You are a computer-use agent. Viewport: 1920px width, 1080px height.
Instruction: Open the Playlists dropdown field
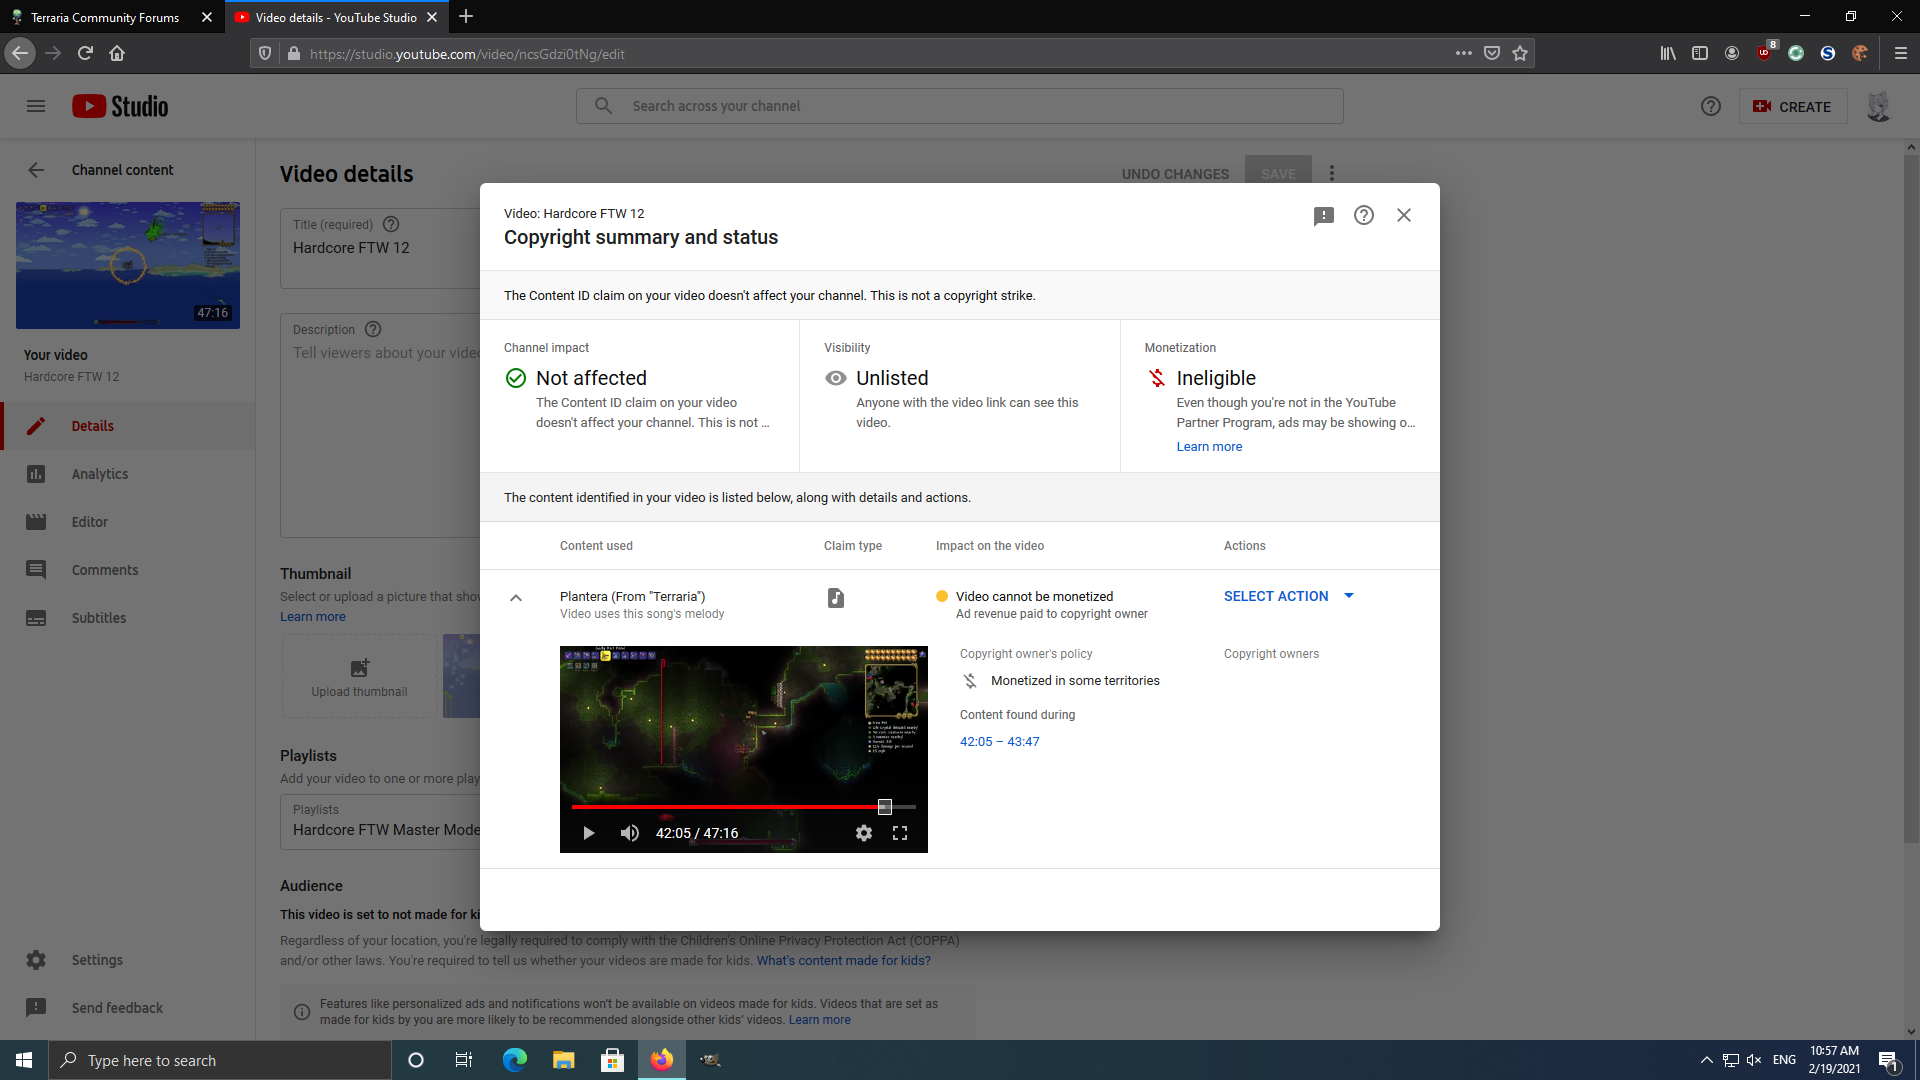[380, 822]
